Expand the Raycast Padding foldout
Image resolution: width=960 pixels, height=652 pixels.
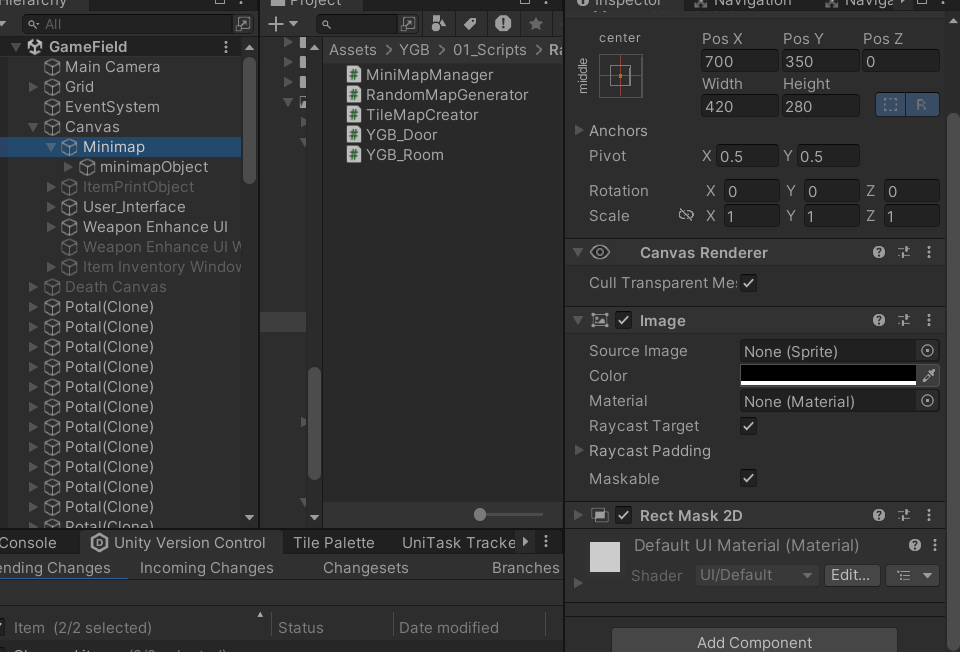point(579,450)
